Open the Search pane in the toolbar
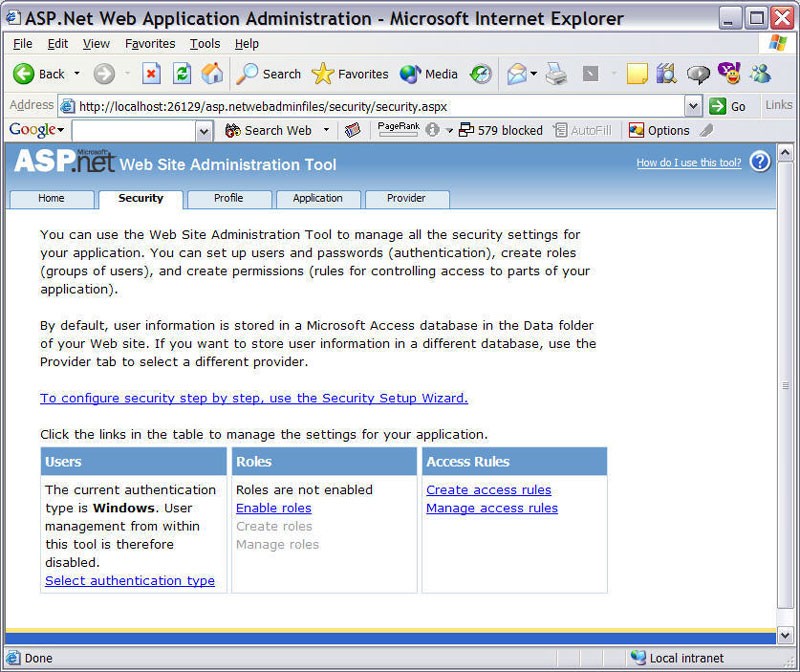Screen dimensions: 800x672 (269, 74)
